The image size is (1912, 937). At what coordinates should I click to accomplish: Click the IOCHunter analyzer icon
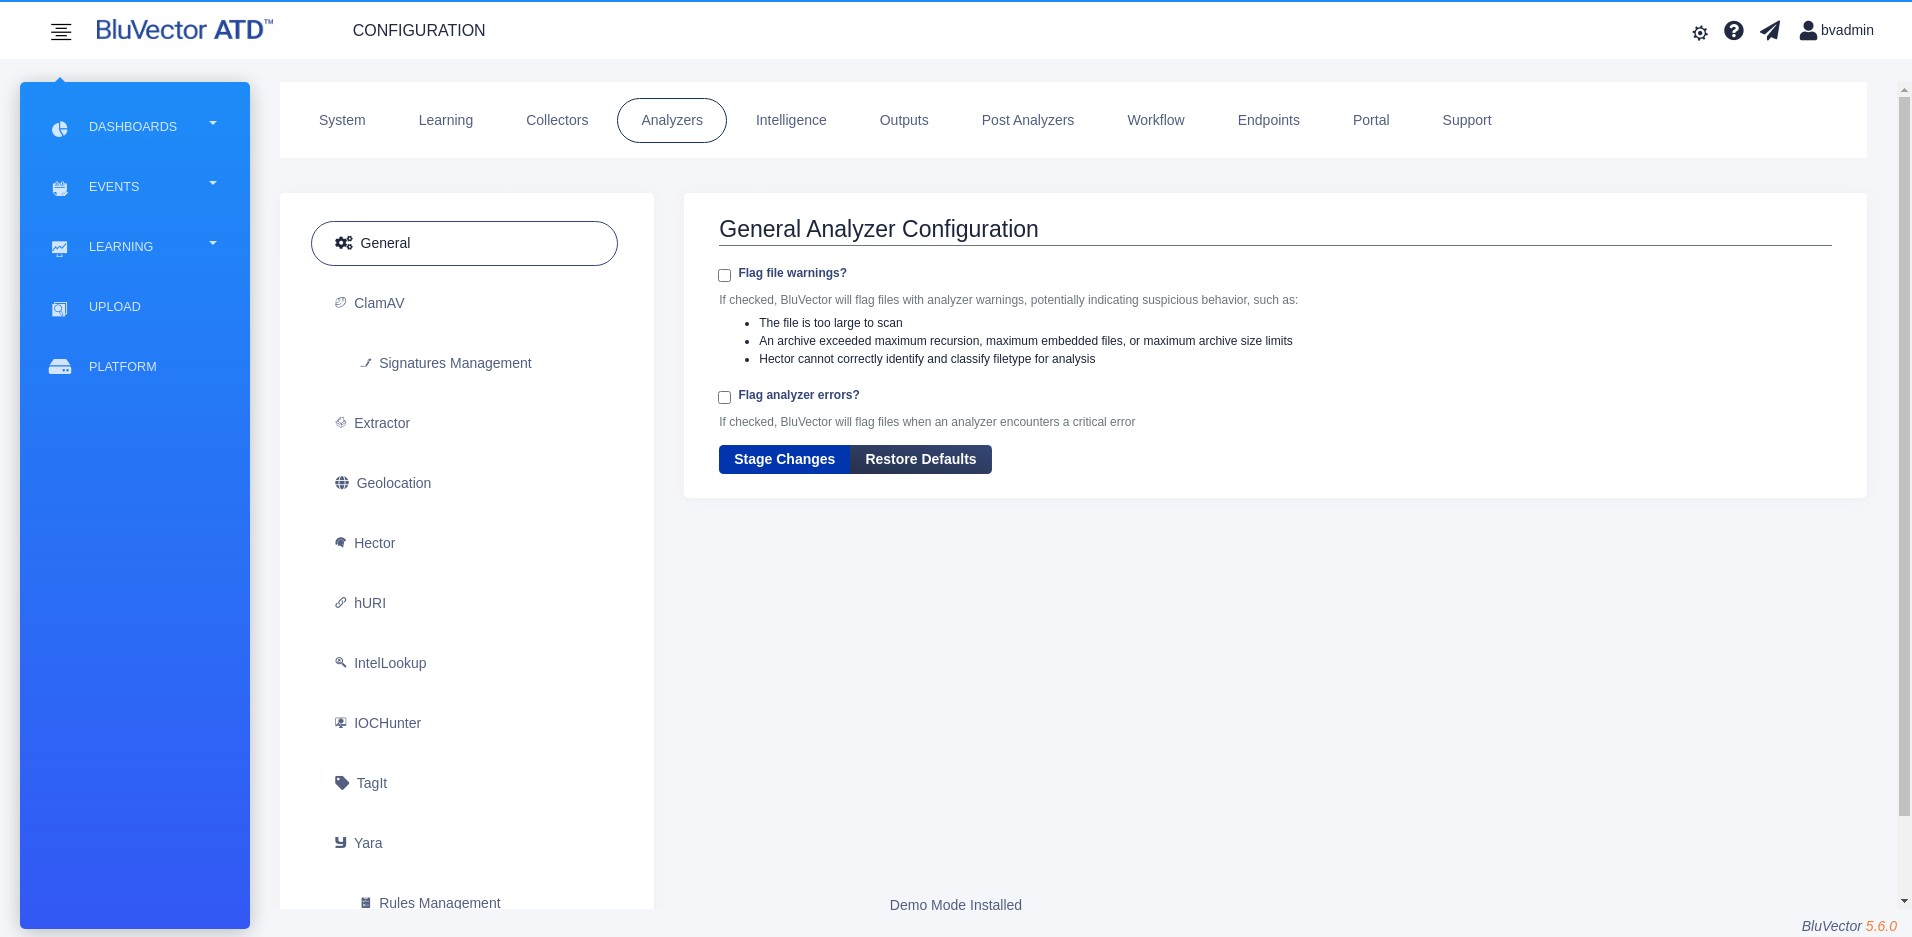click(x=340, y=722)
